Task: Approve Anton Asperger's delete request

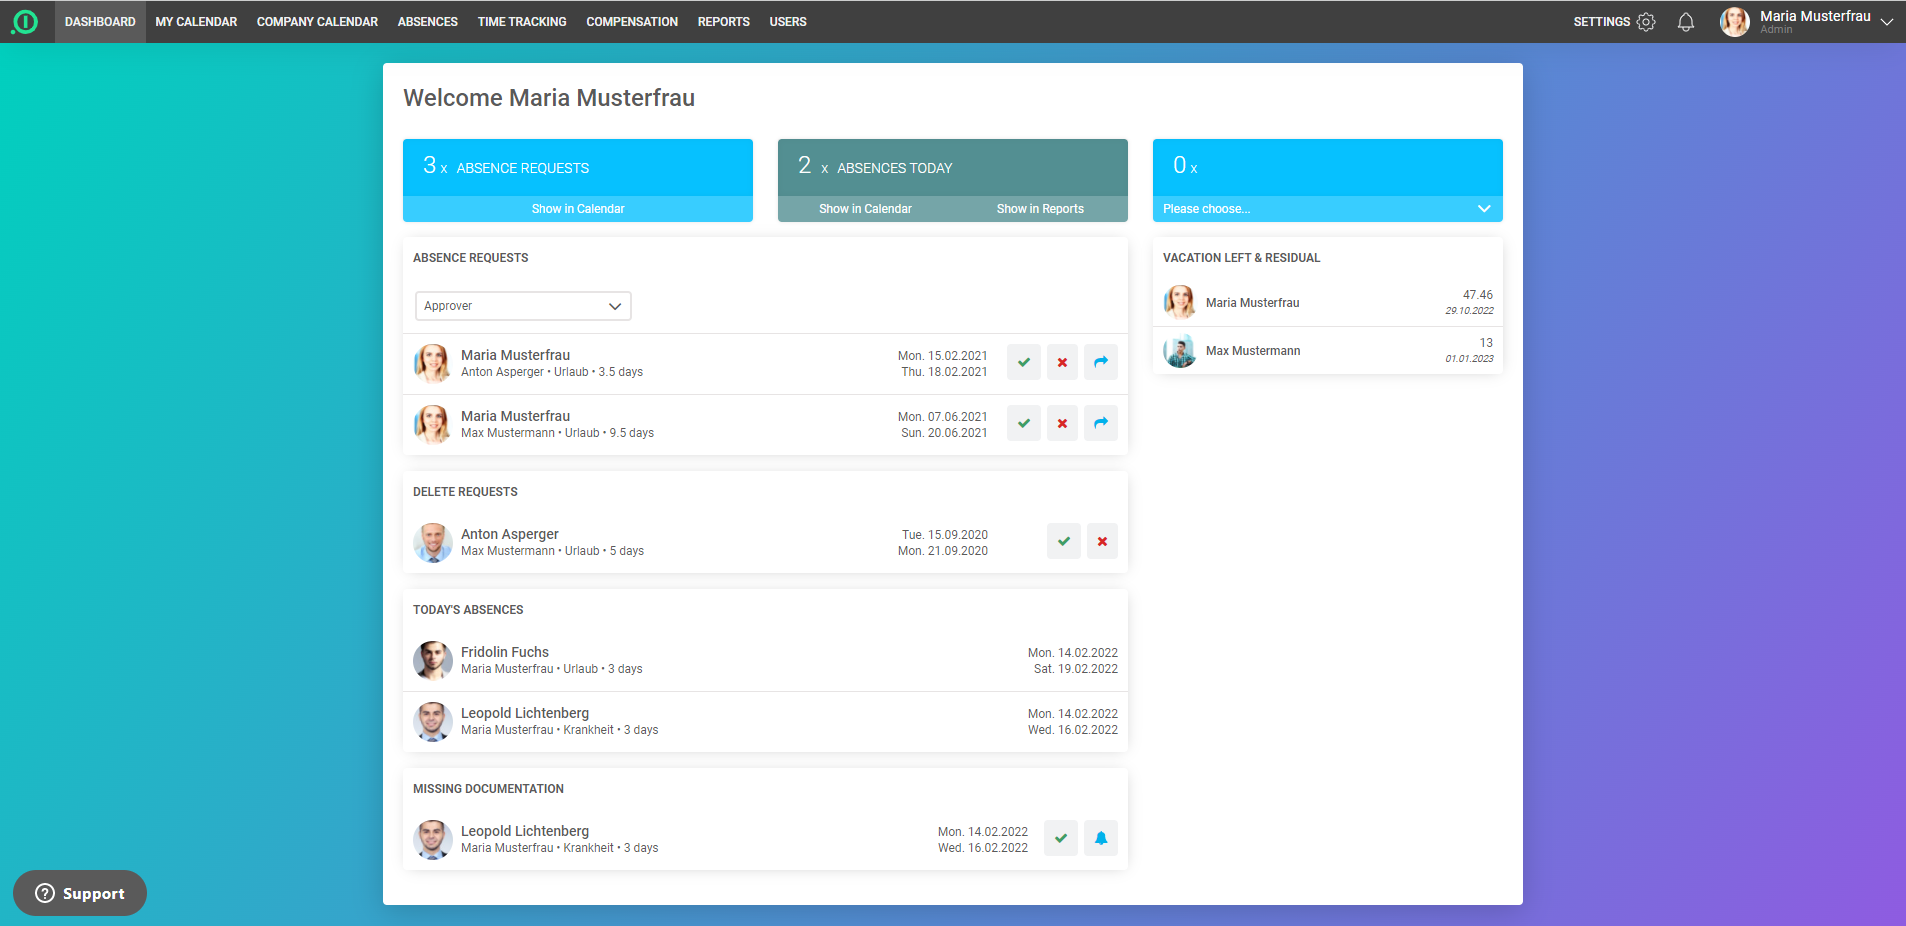Action: pyautogui.click(x=1062, y=541)
